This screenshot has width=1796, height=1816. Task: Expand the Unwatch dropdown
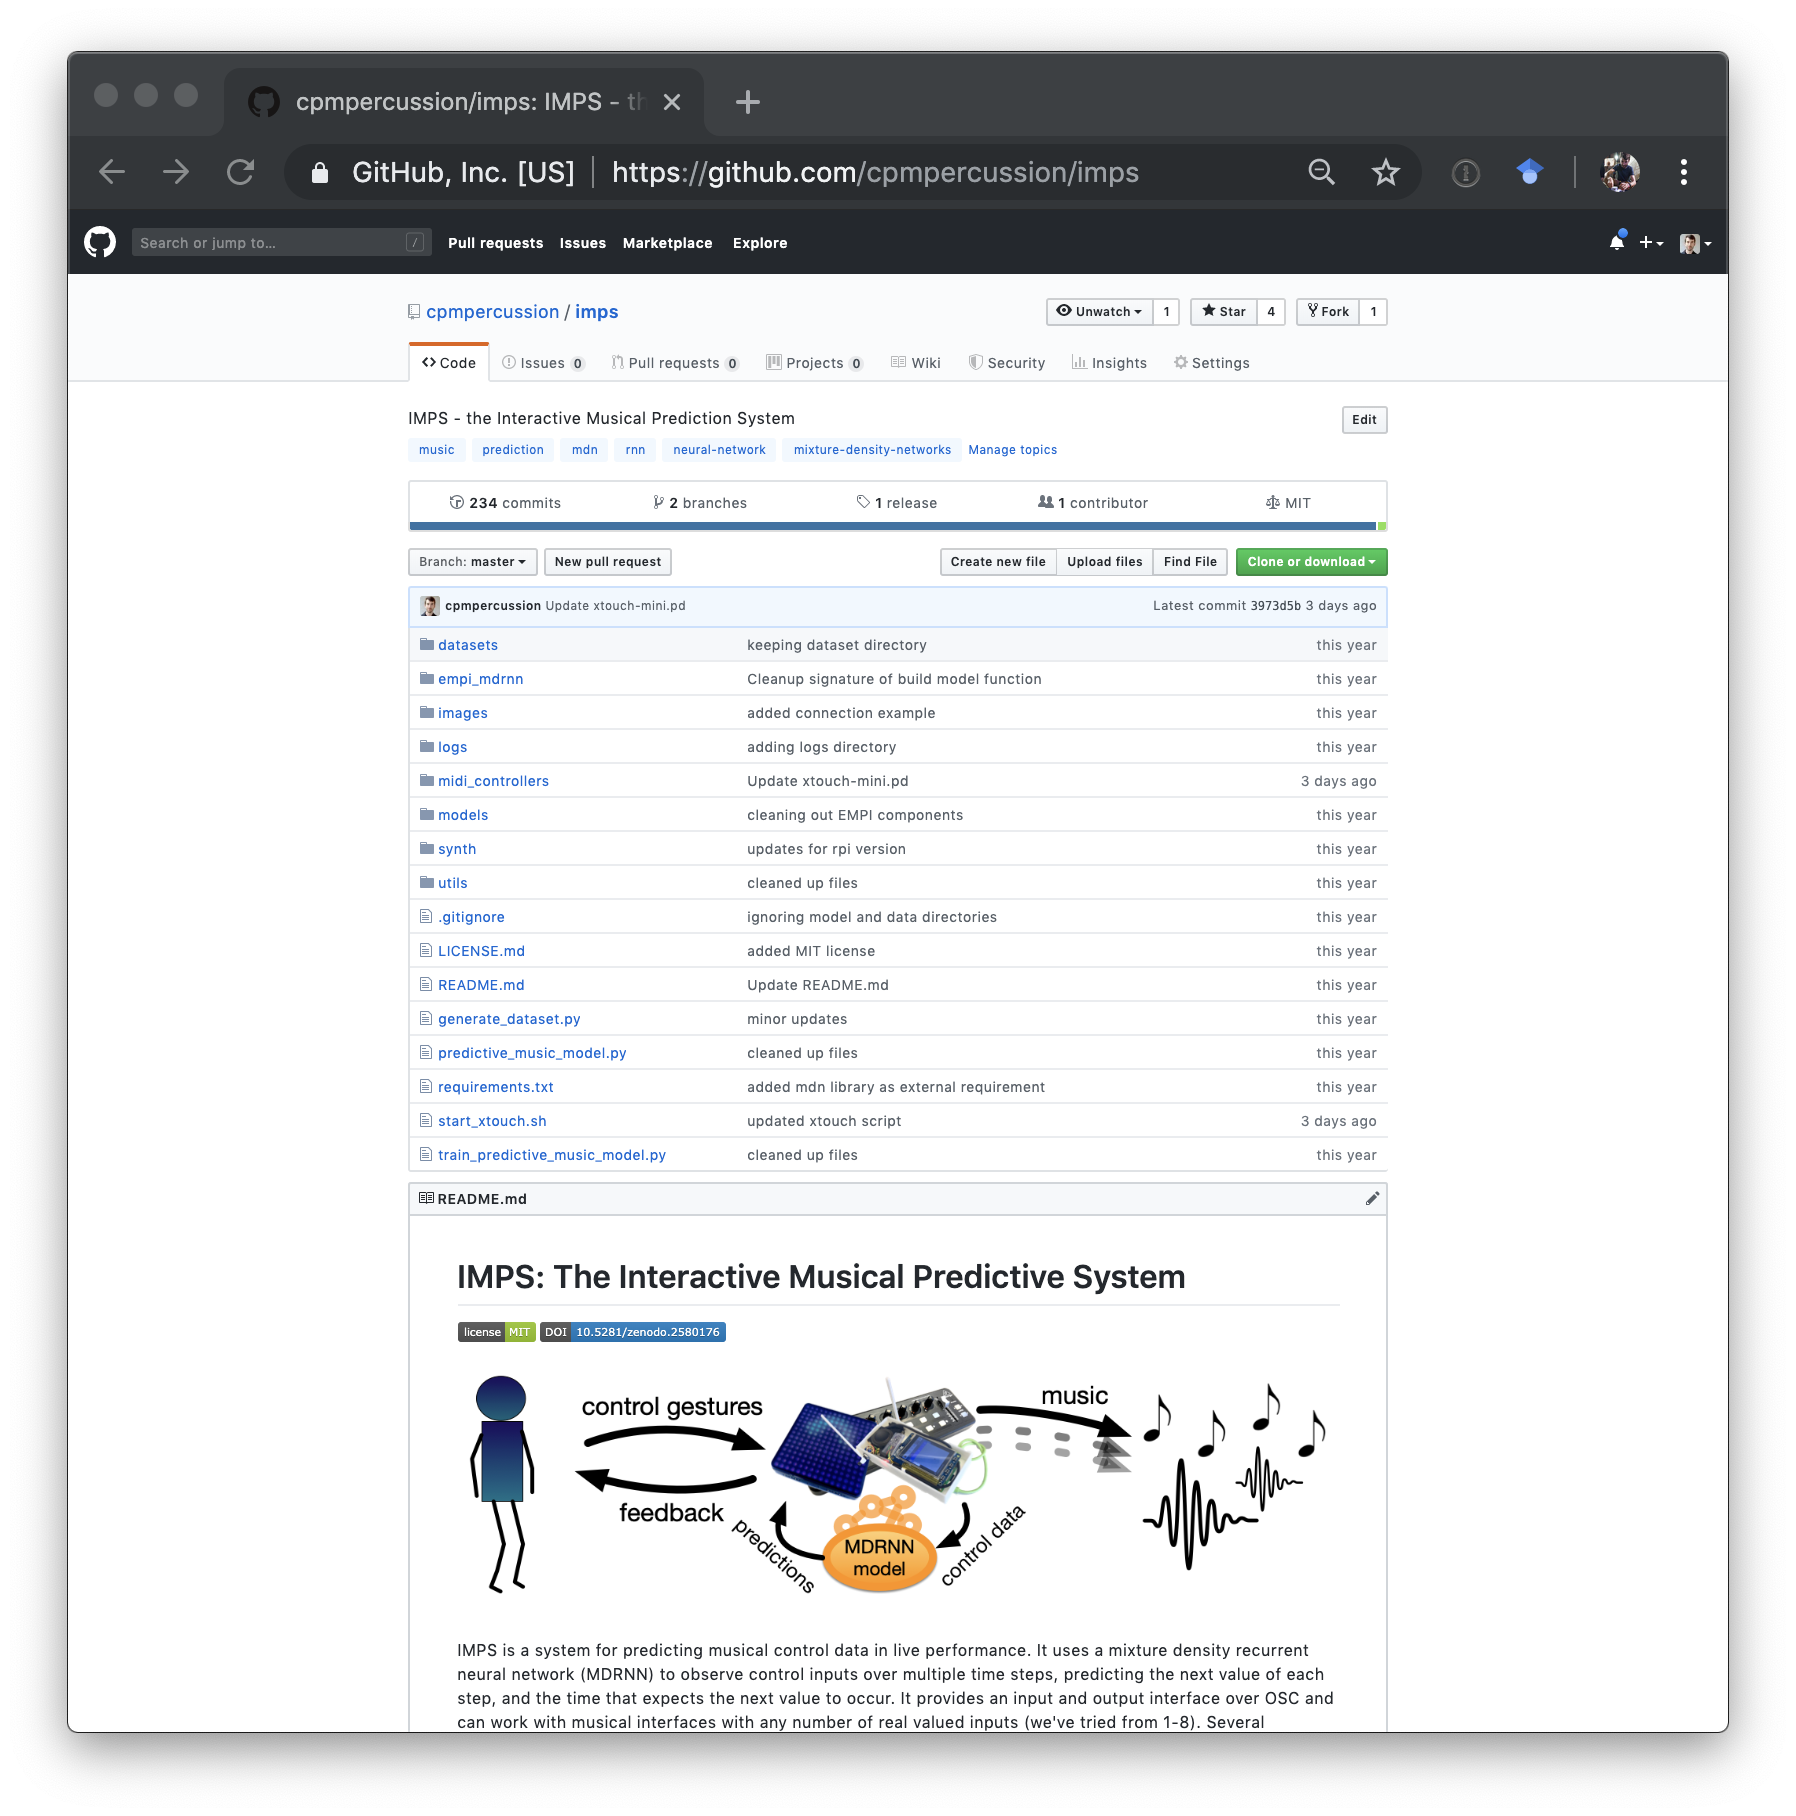click(1099, 312)
